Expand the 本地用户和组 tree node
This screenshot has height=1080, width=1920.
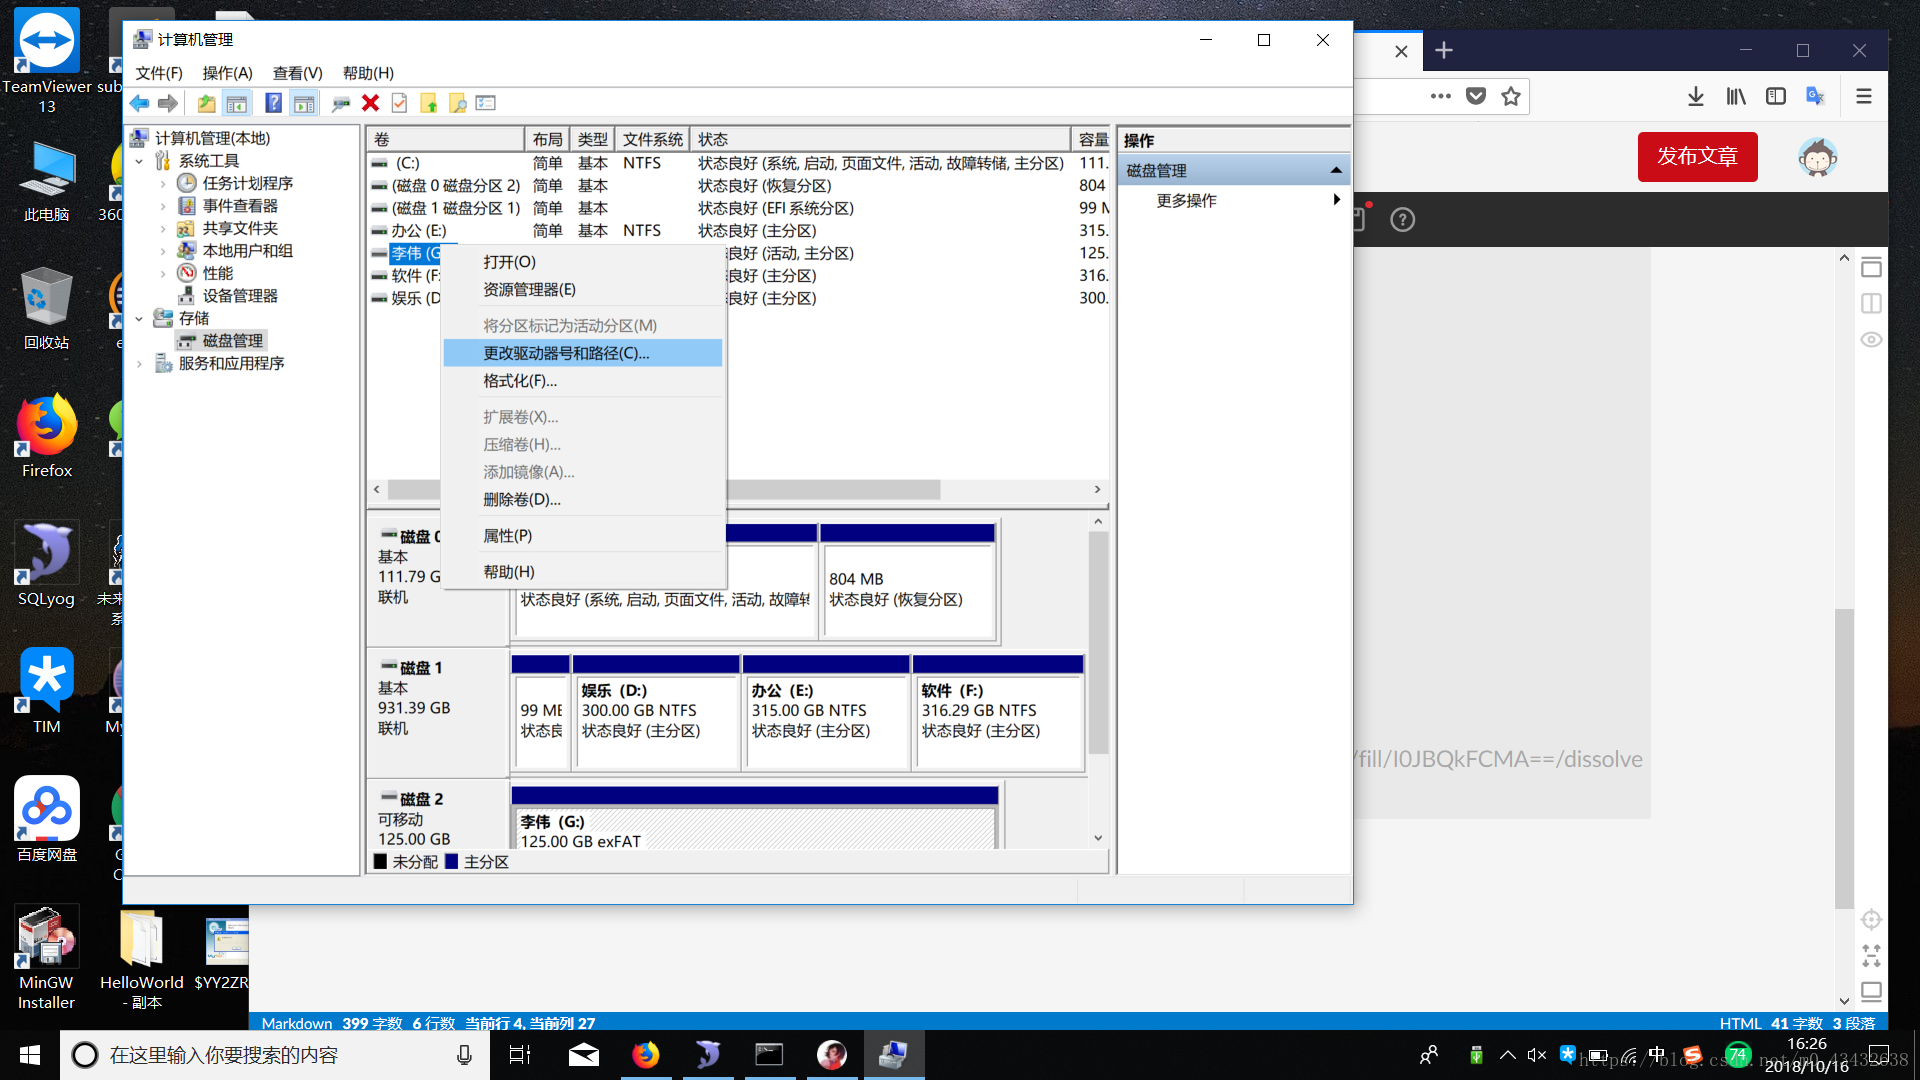point(163,251)
